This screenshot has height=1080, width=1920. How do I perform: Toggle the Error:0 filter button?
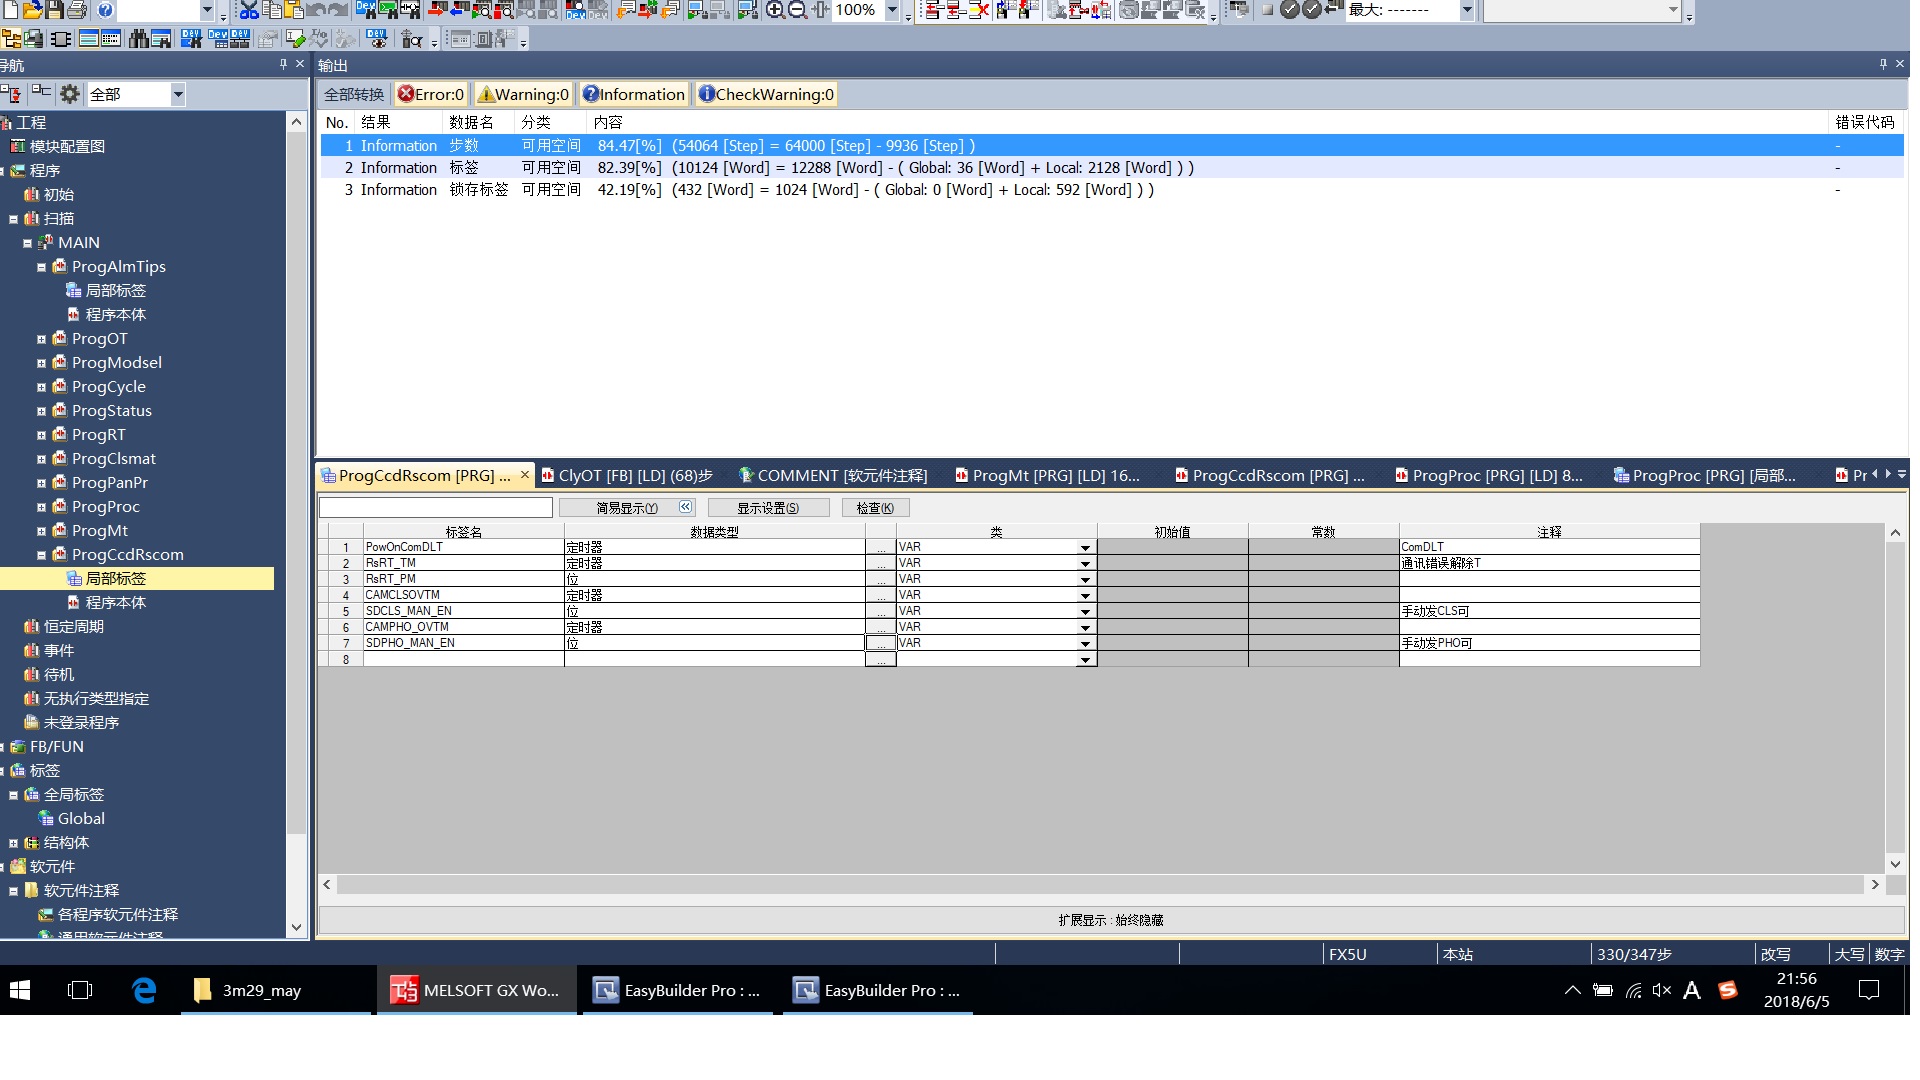(431, 94)
